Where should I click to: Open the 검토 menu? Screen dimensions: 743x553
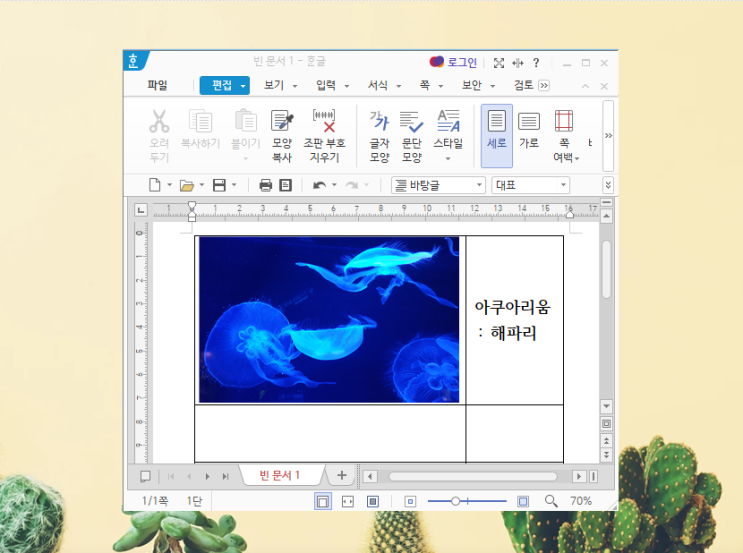point(524,85)
